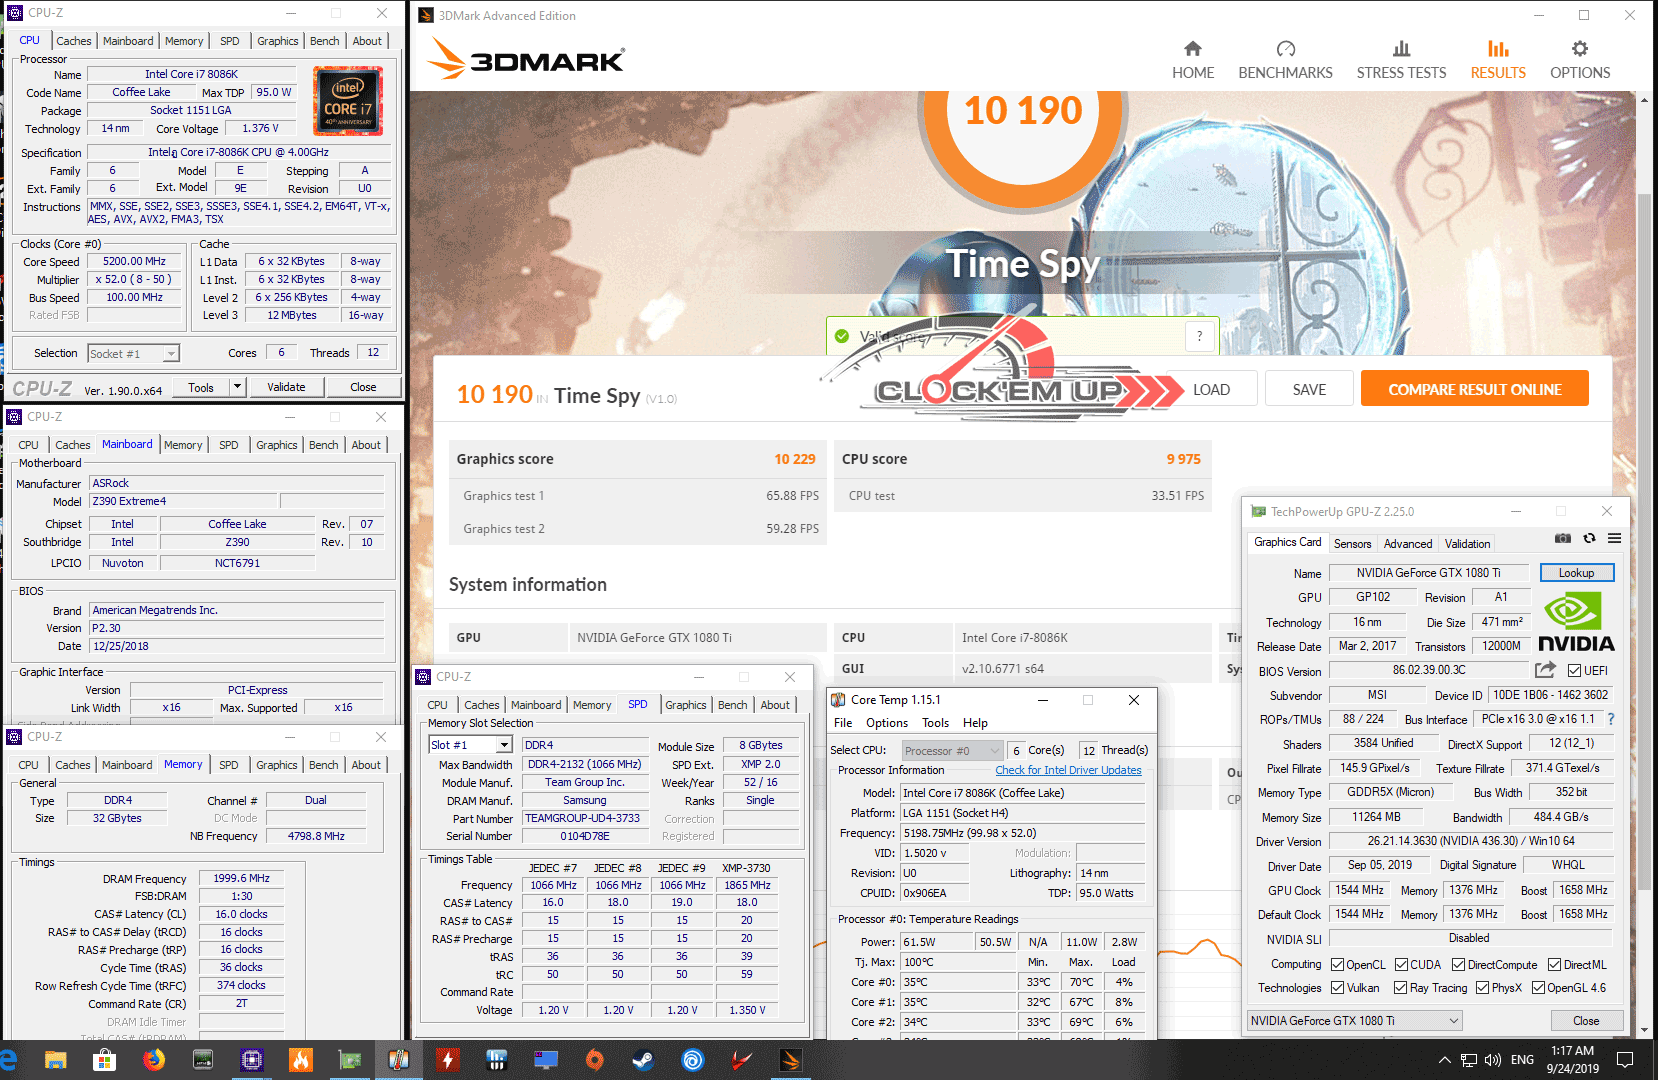Open the GPU-Z hamburger menu
The height and width of the screenshot is (1080, 1658).
coord(1614,539)
